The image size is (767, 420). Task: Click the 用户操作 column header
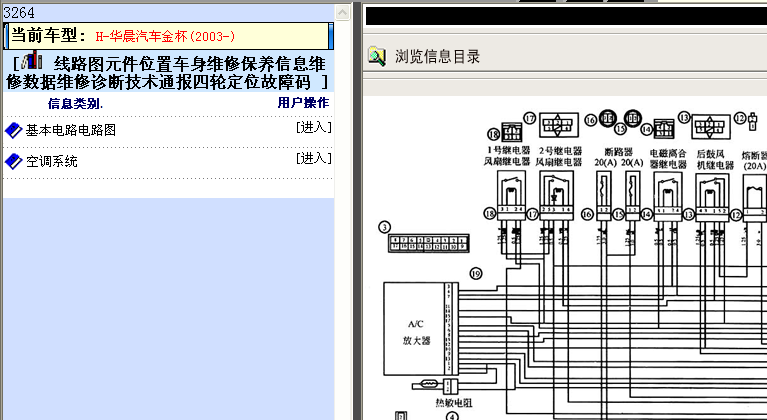(x=303, y=103)
